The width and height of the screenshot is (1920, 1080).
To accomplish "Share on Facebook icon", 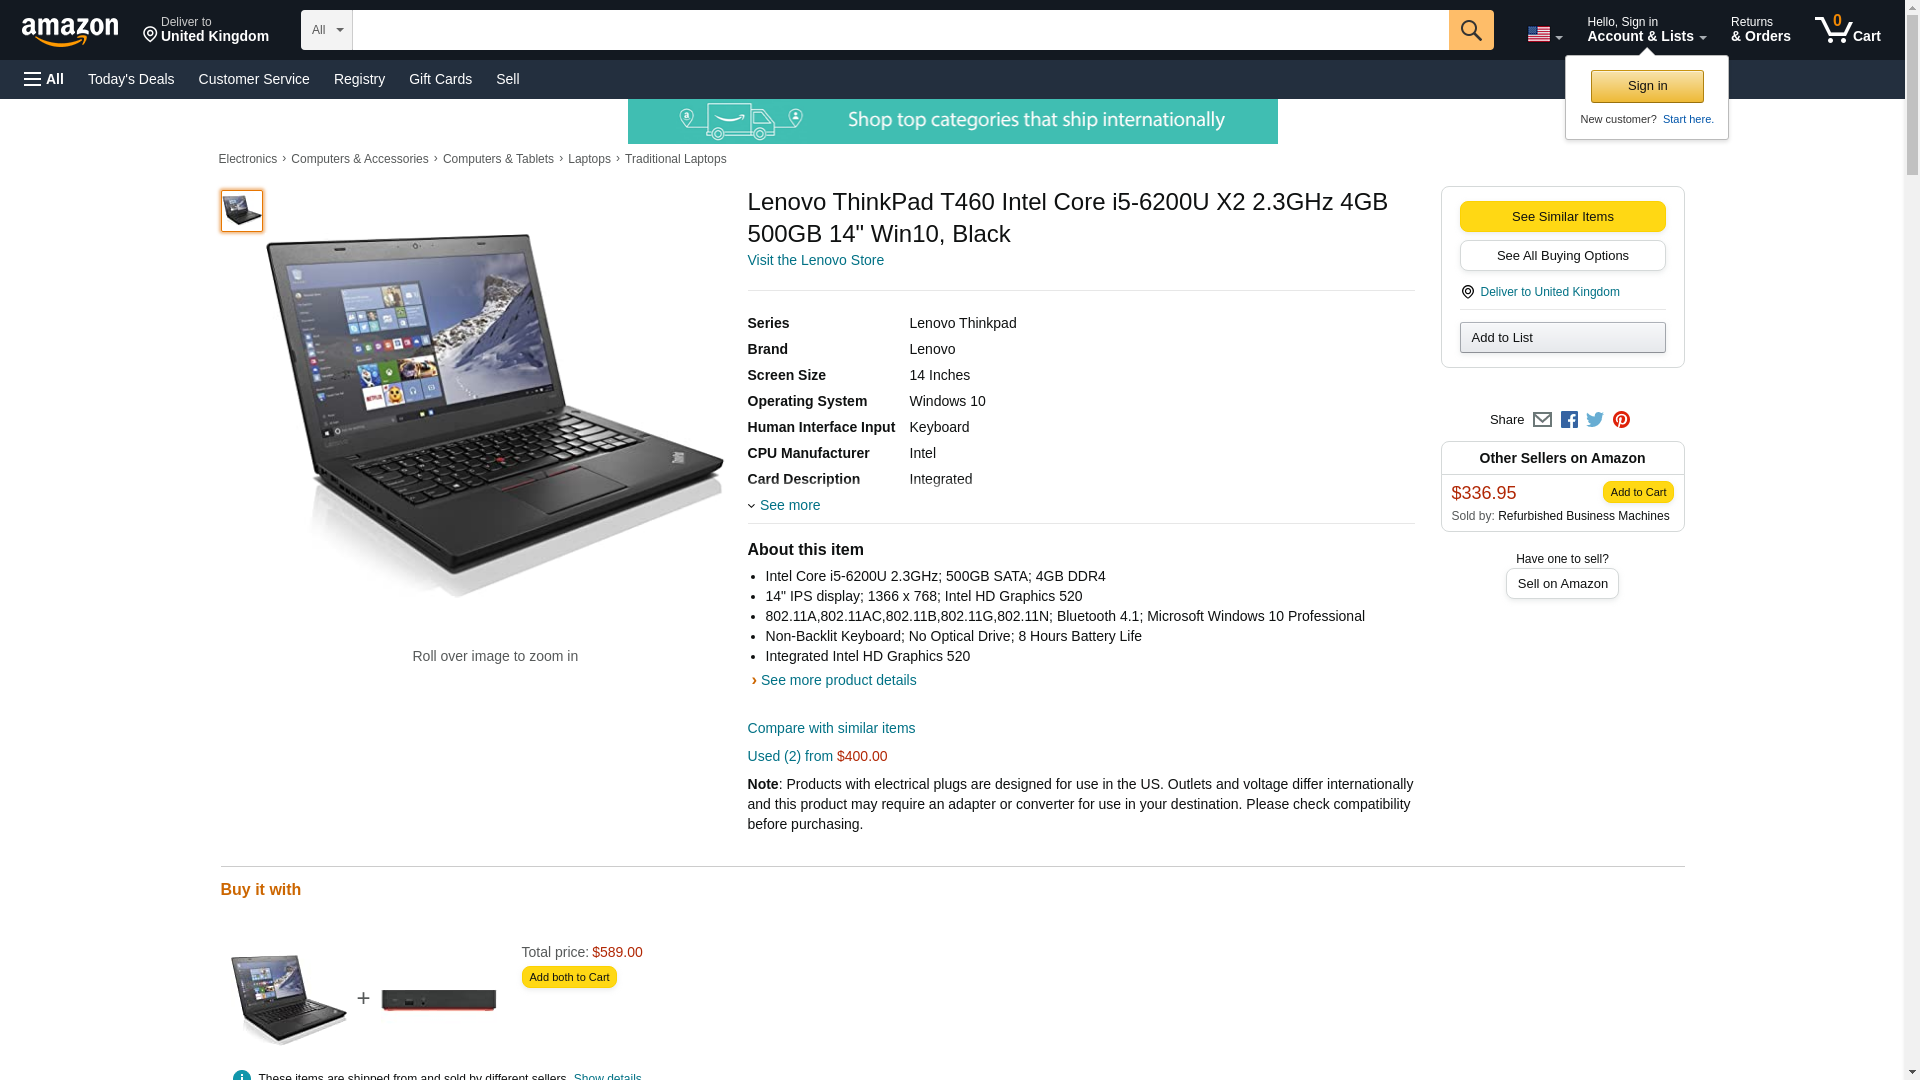I will coord(1569,420).
